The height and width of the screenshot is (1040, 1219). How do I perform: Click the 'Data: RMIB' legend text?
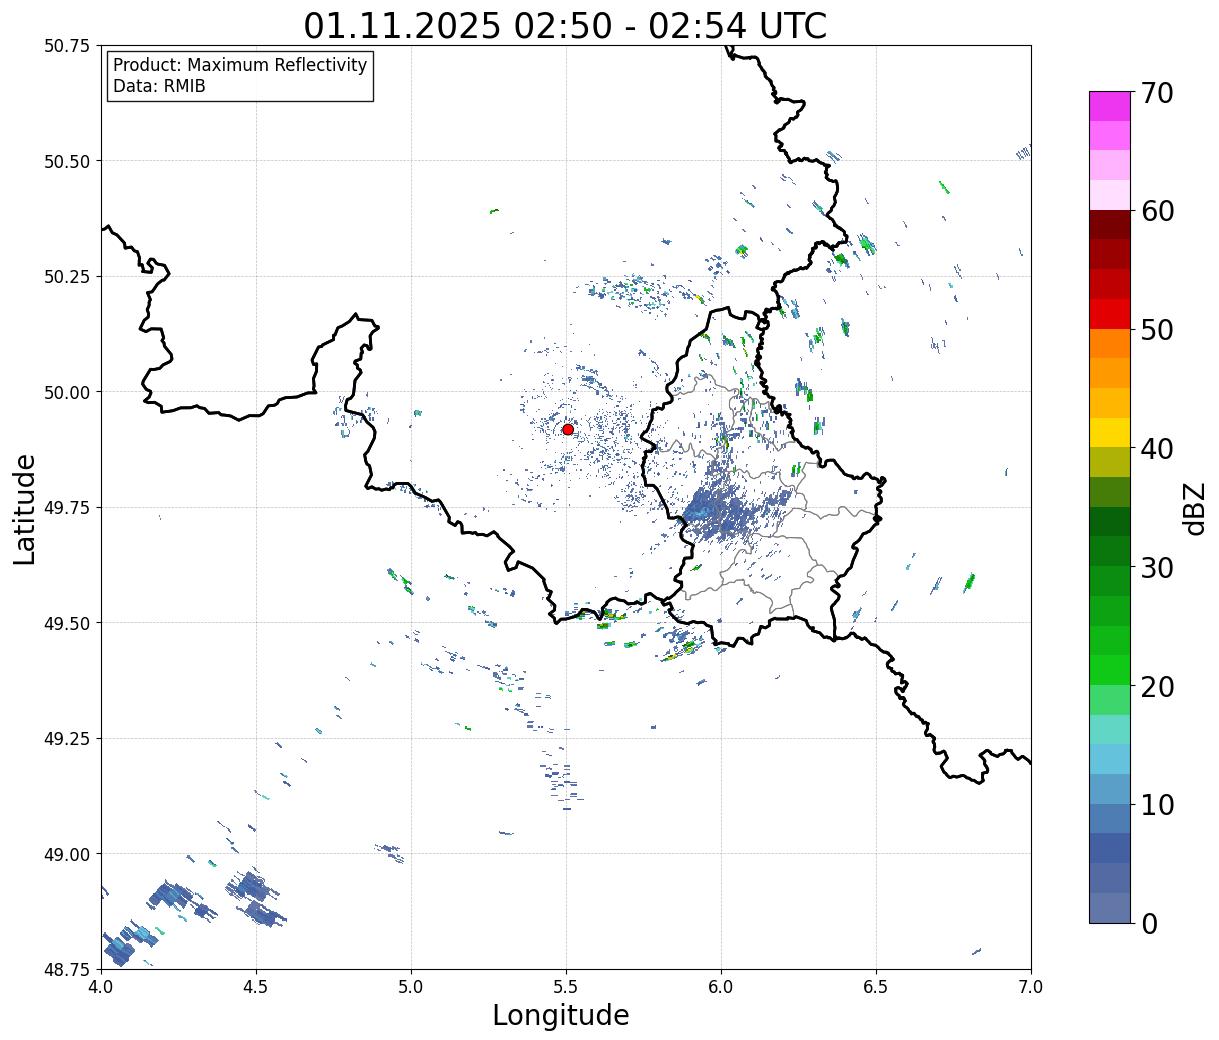159,86
